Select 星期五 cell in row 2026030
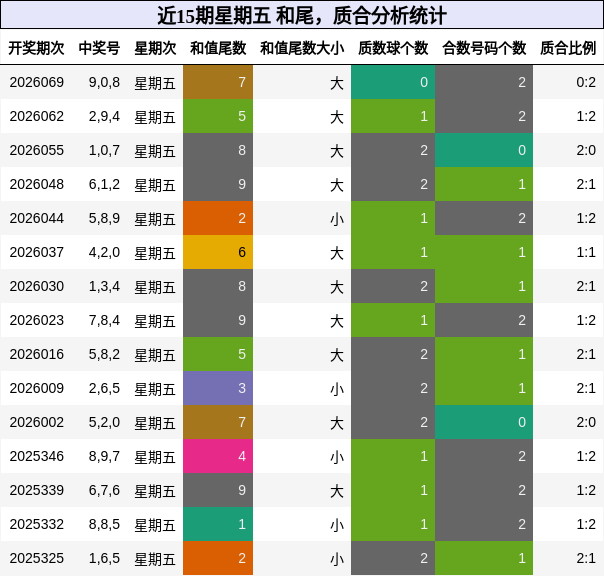 click(155, 287)
